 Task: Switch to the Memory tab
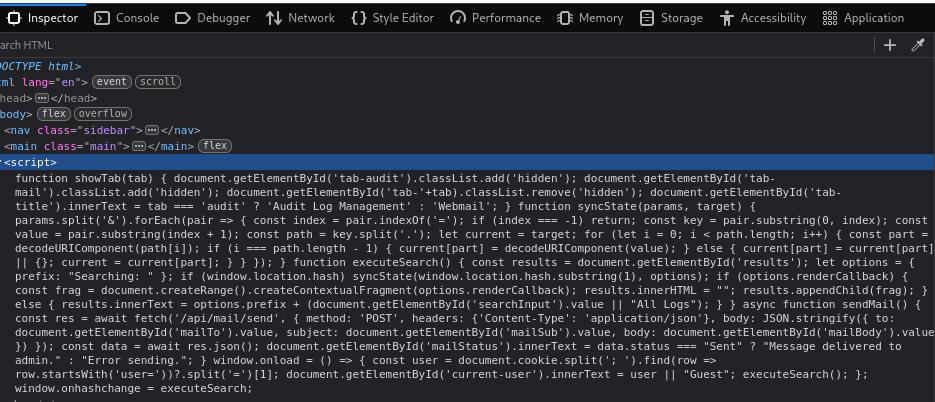point(590,18)
